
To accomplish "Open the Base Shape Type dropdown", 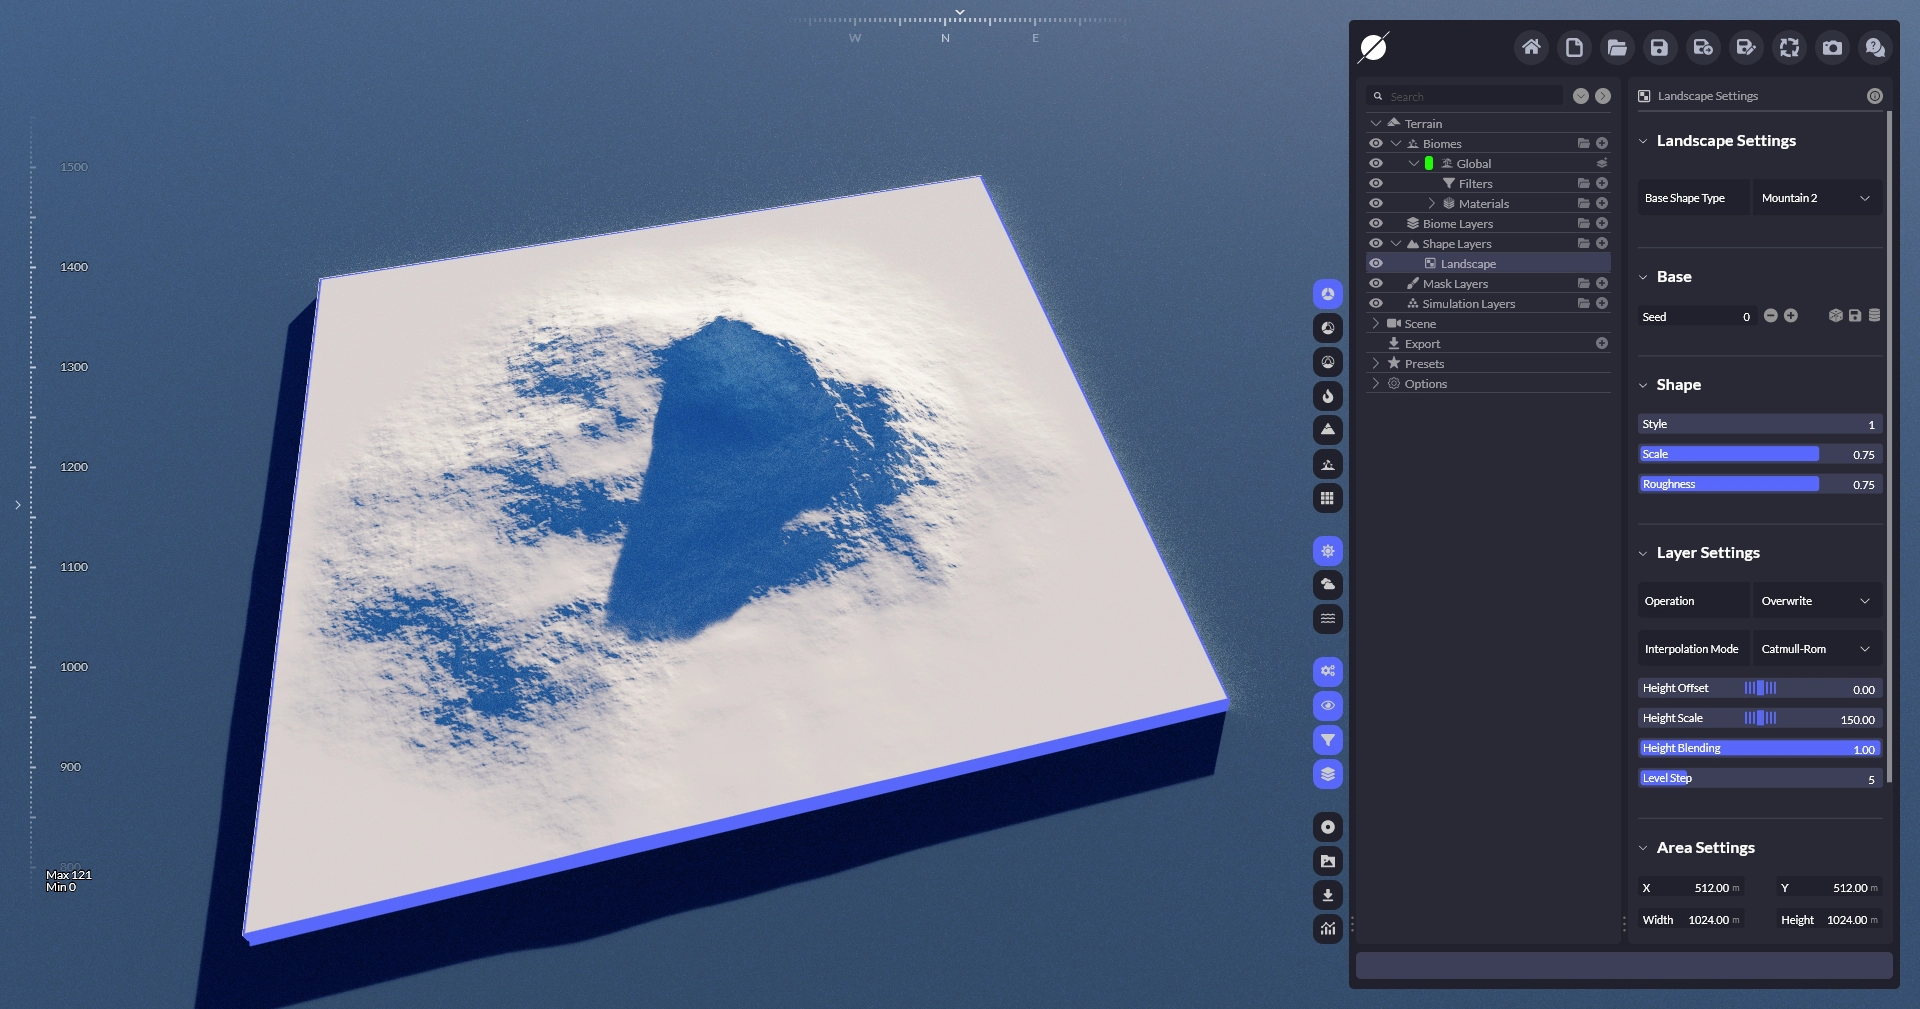I will (1815, 198).
